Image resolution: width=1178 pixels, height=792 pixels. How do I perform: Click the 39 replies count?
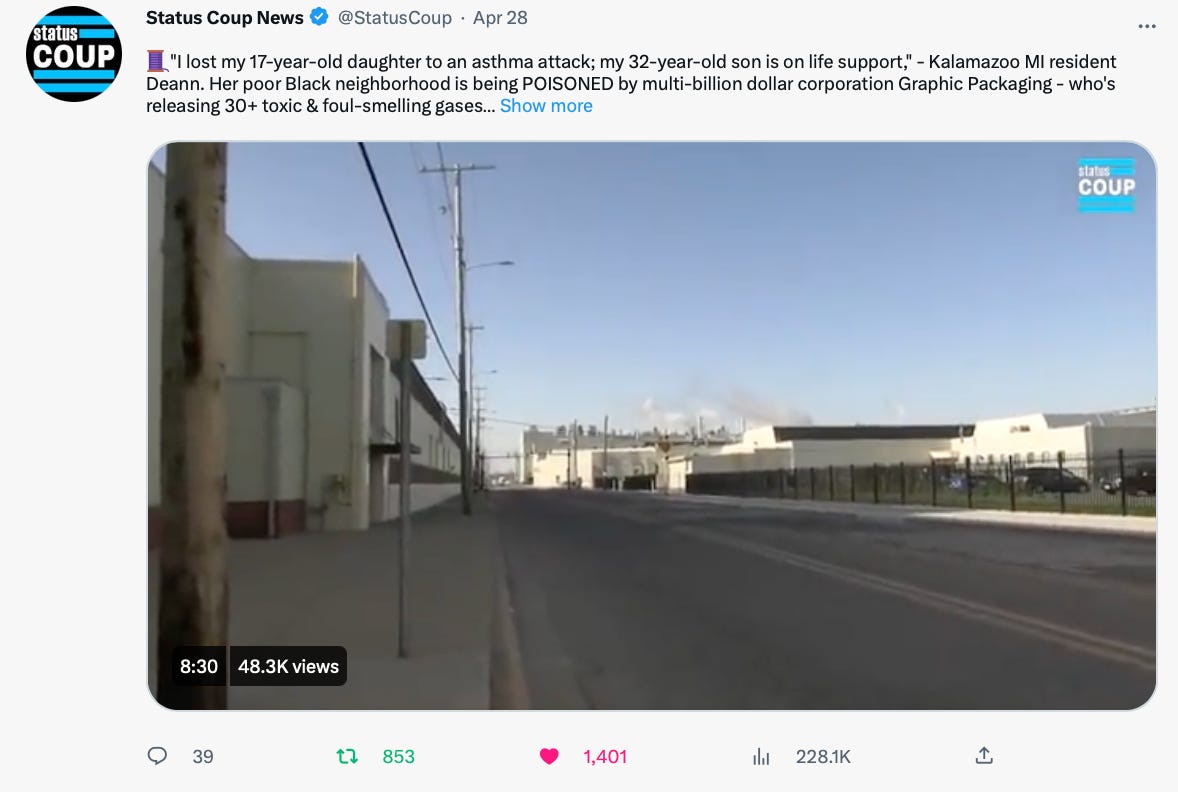coord(203,757)
